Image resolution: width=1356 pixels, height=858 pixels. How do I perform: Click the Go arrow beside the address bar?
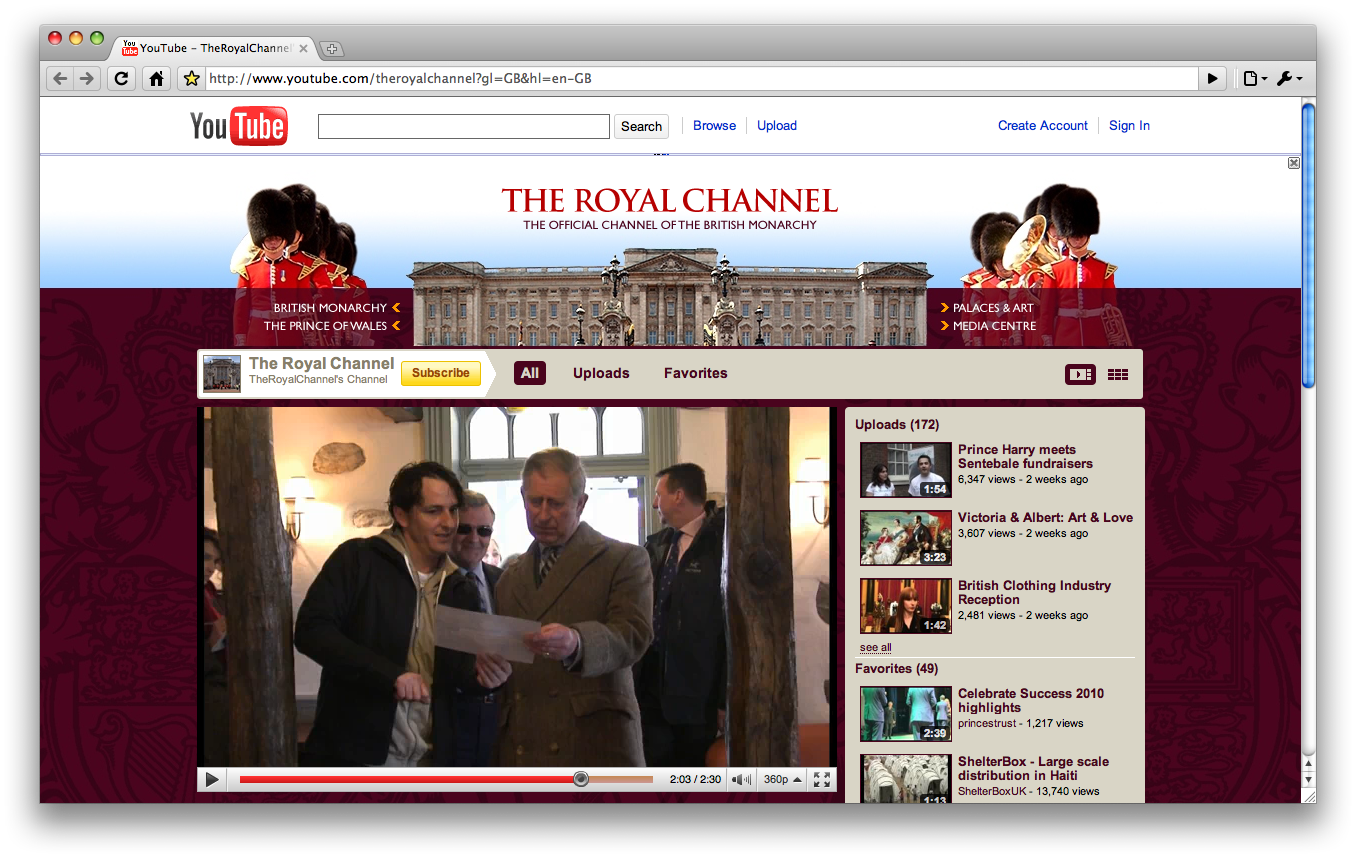tap(1213, 79)
